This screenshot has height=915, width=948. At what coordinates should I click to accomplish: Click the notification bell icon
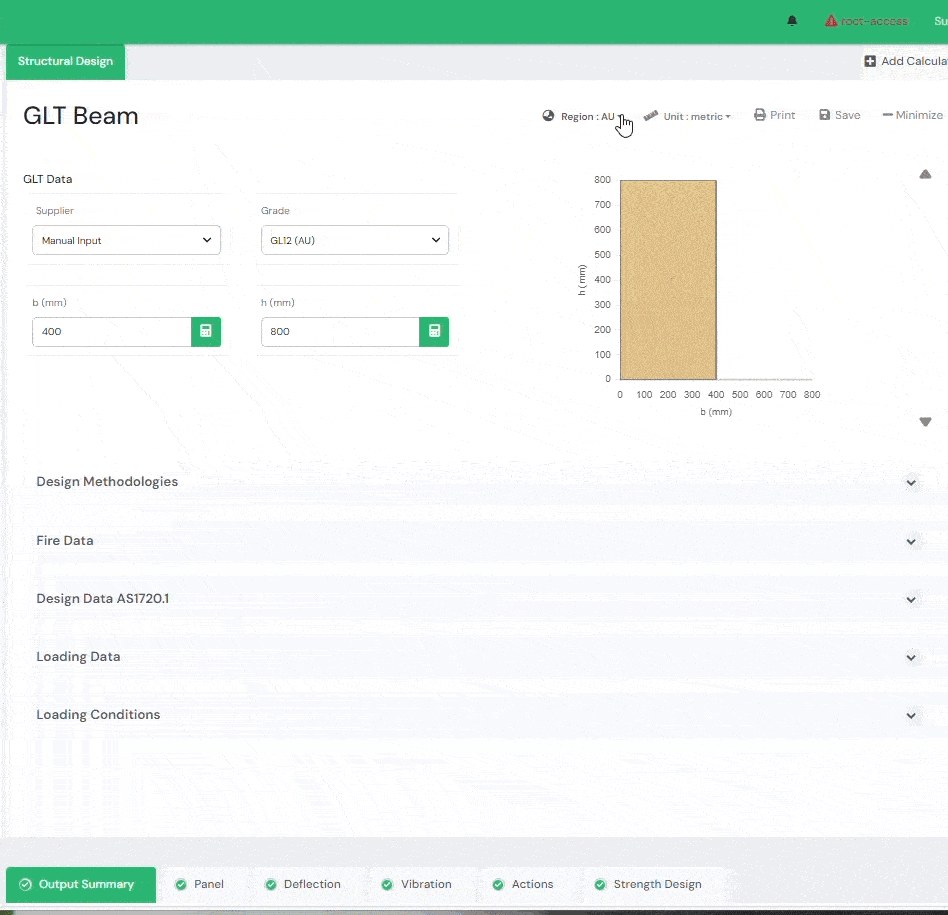pyautogui.click(x=792, y=21)
